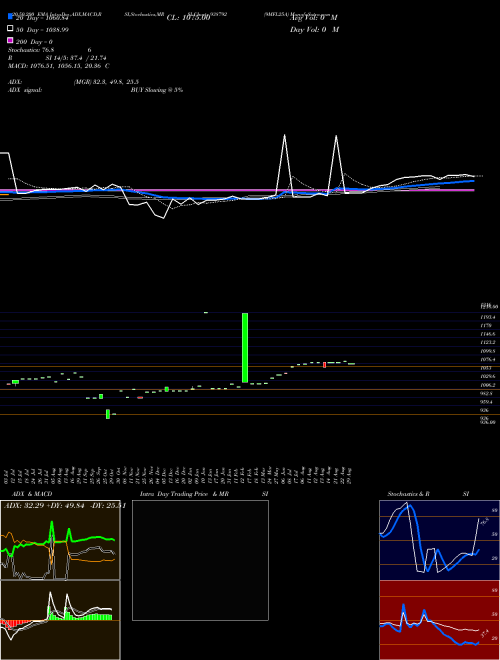Click the green candlestick at the 936 low

(x=108, y=414)
